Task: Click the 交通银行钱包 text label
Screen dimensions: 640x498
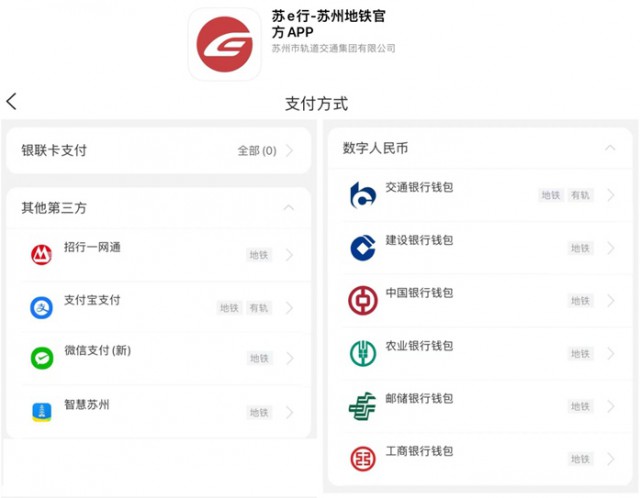Action: [x=420, y=188]
